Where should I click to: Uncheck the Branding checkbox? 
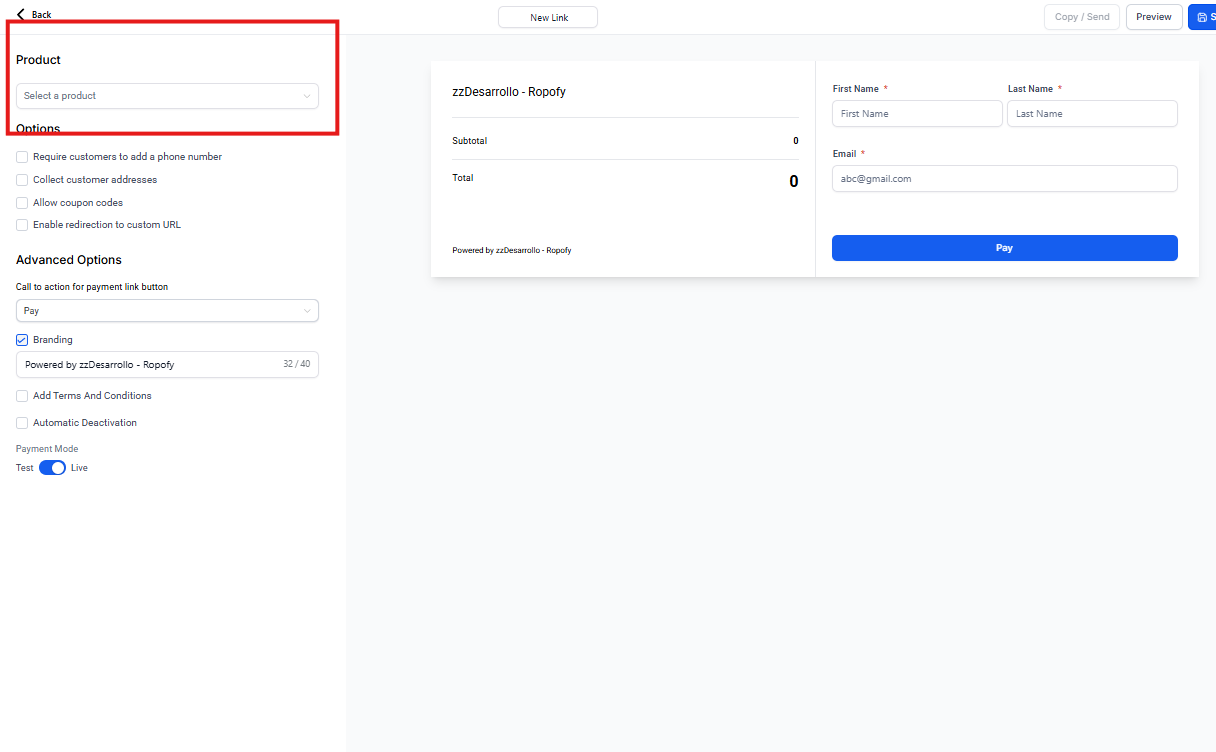22,340
